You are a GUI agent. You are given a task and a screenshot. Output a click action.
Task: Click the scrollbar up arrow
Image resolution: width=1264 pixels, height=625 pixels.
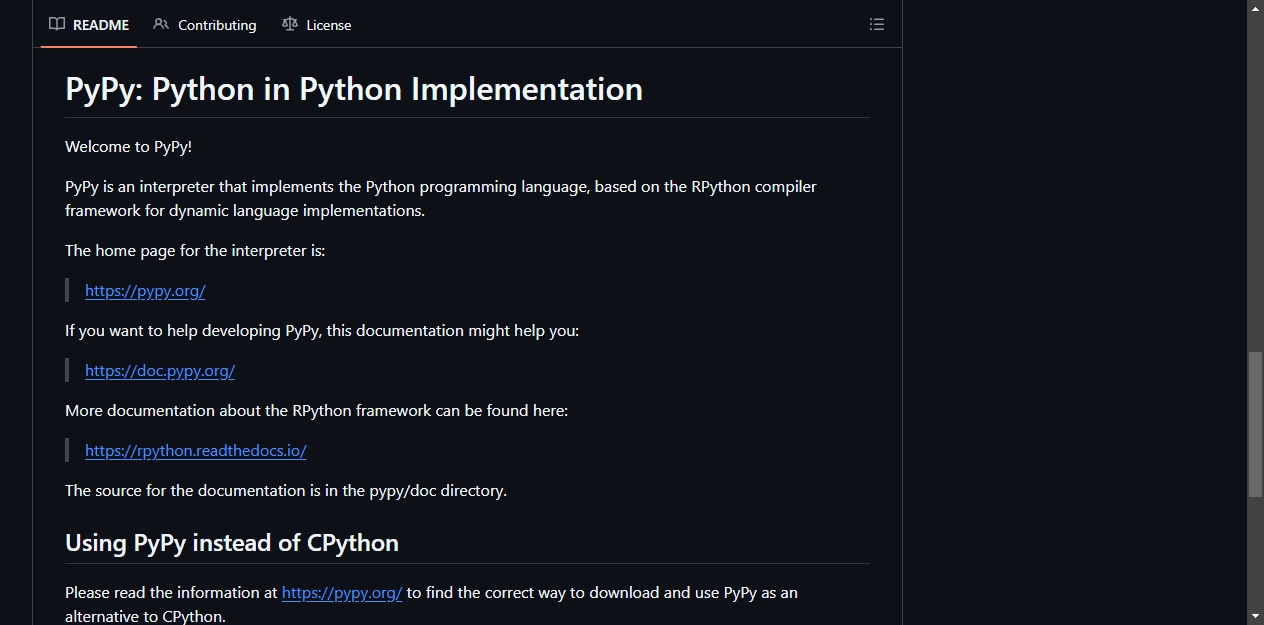(1255, 8)
